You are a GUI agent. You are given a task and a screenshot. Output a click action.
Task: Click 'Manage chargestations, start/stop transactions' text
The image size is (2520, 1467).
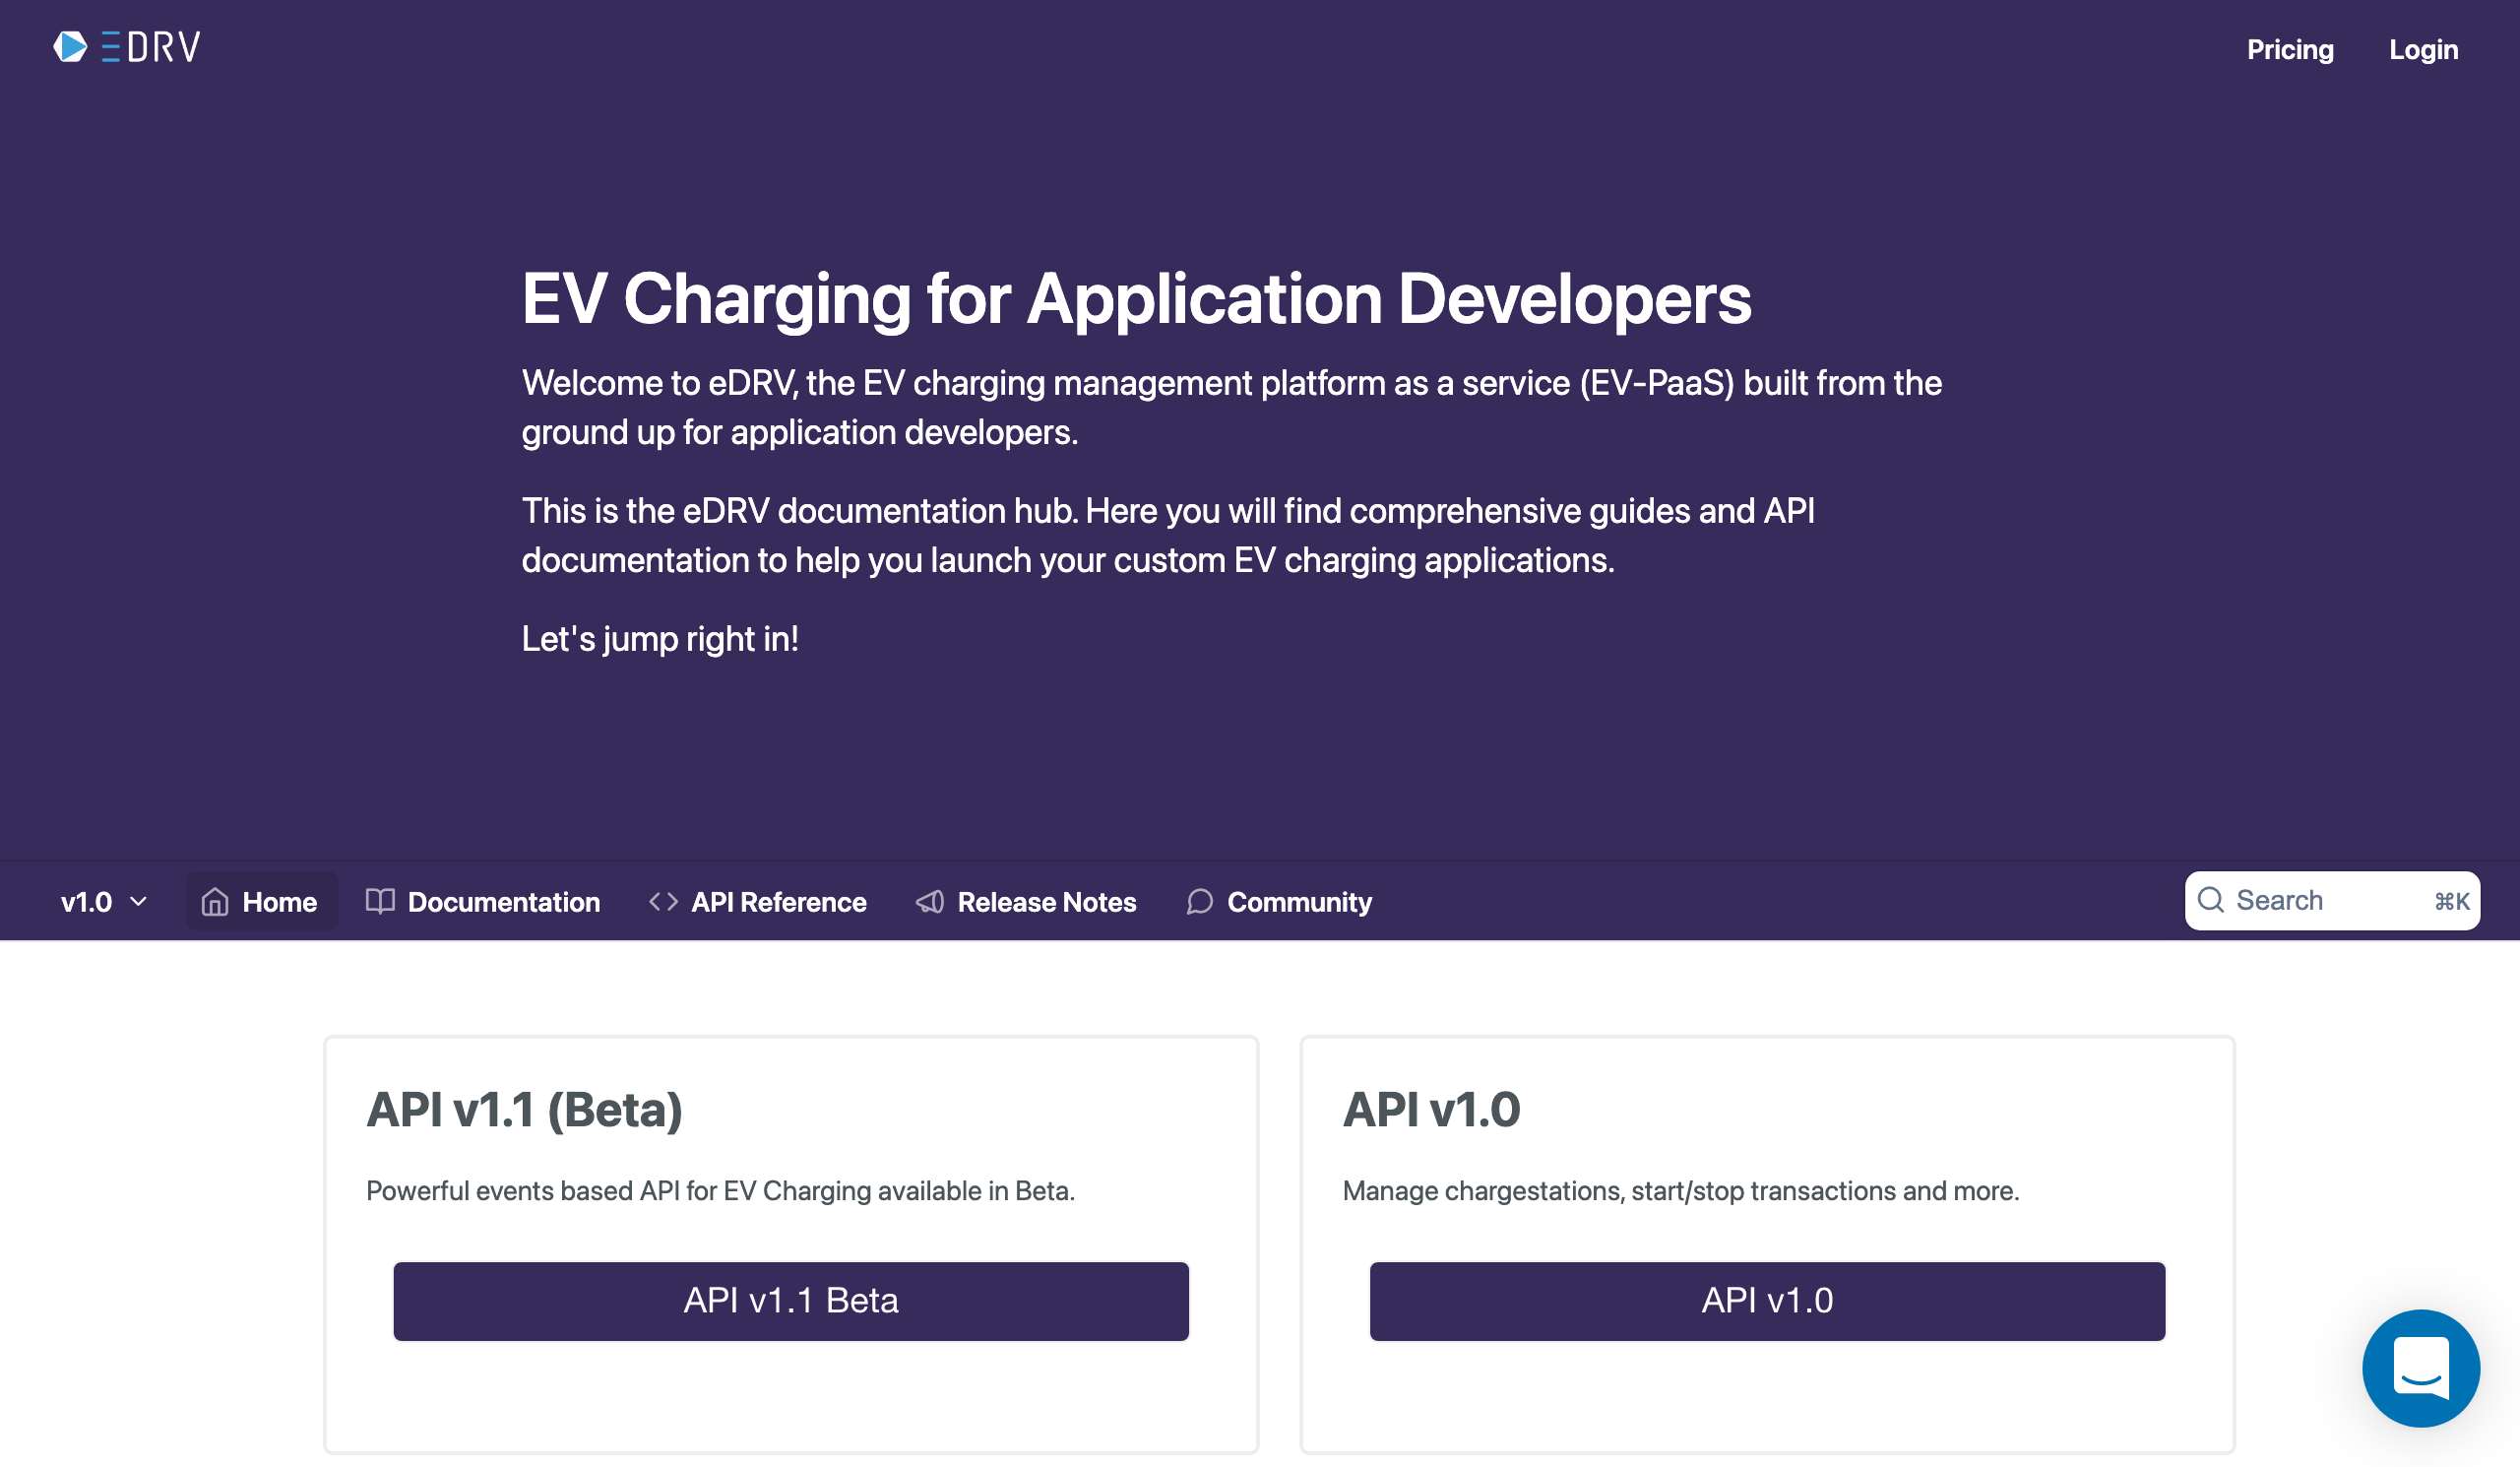[1681, 1191]
